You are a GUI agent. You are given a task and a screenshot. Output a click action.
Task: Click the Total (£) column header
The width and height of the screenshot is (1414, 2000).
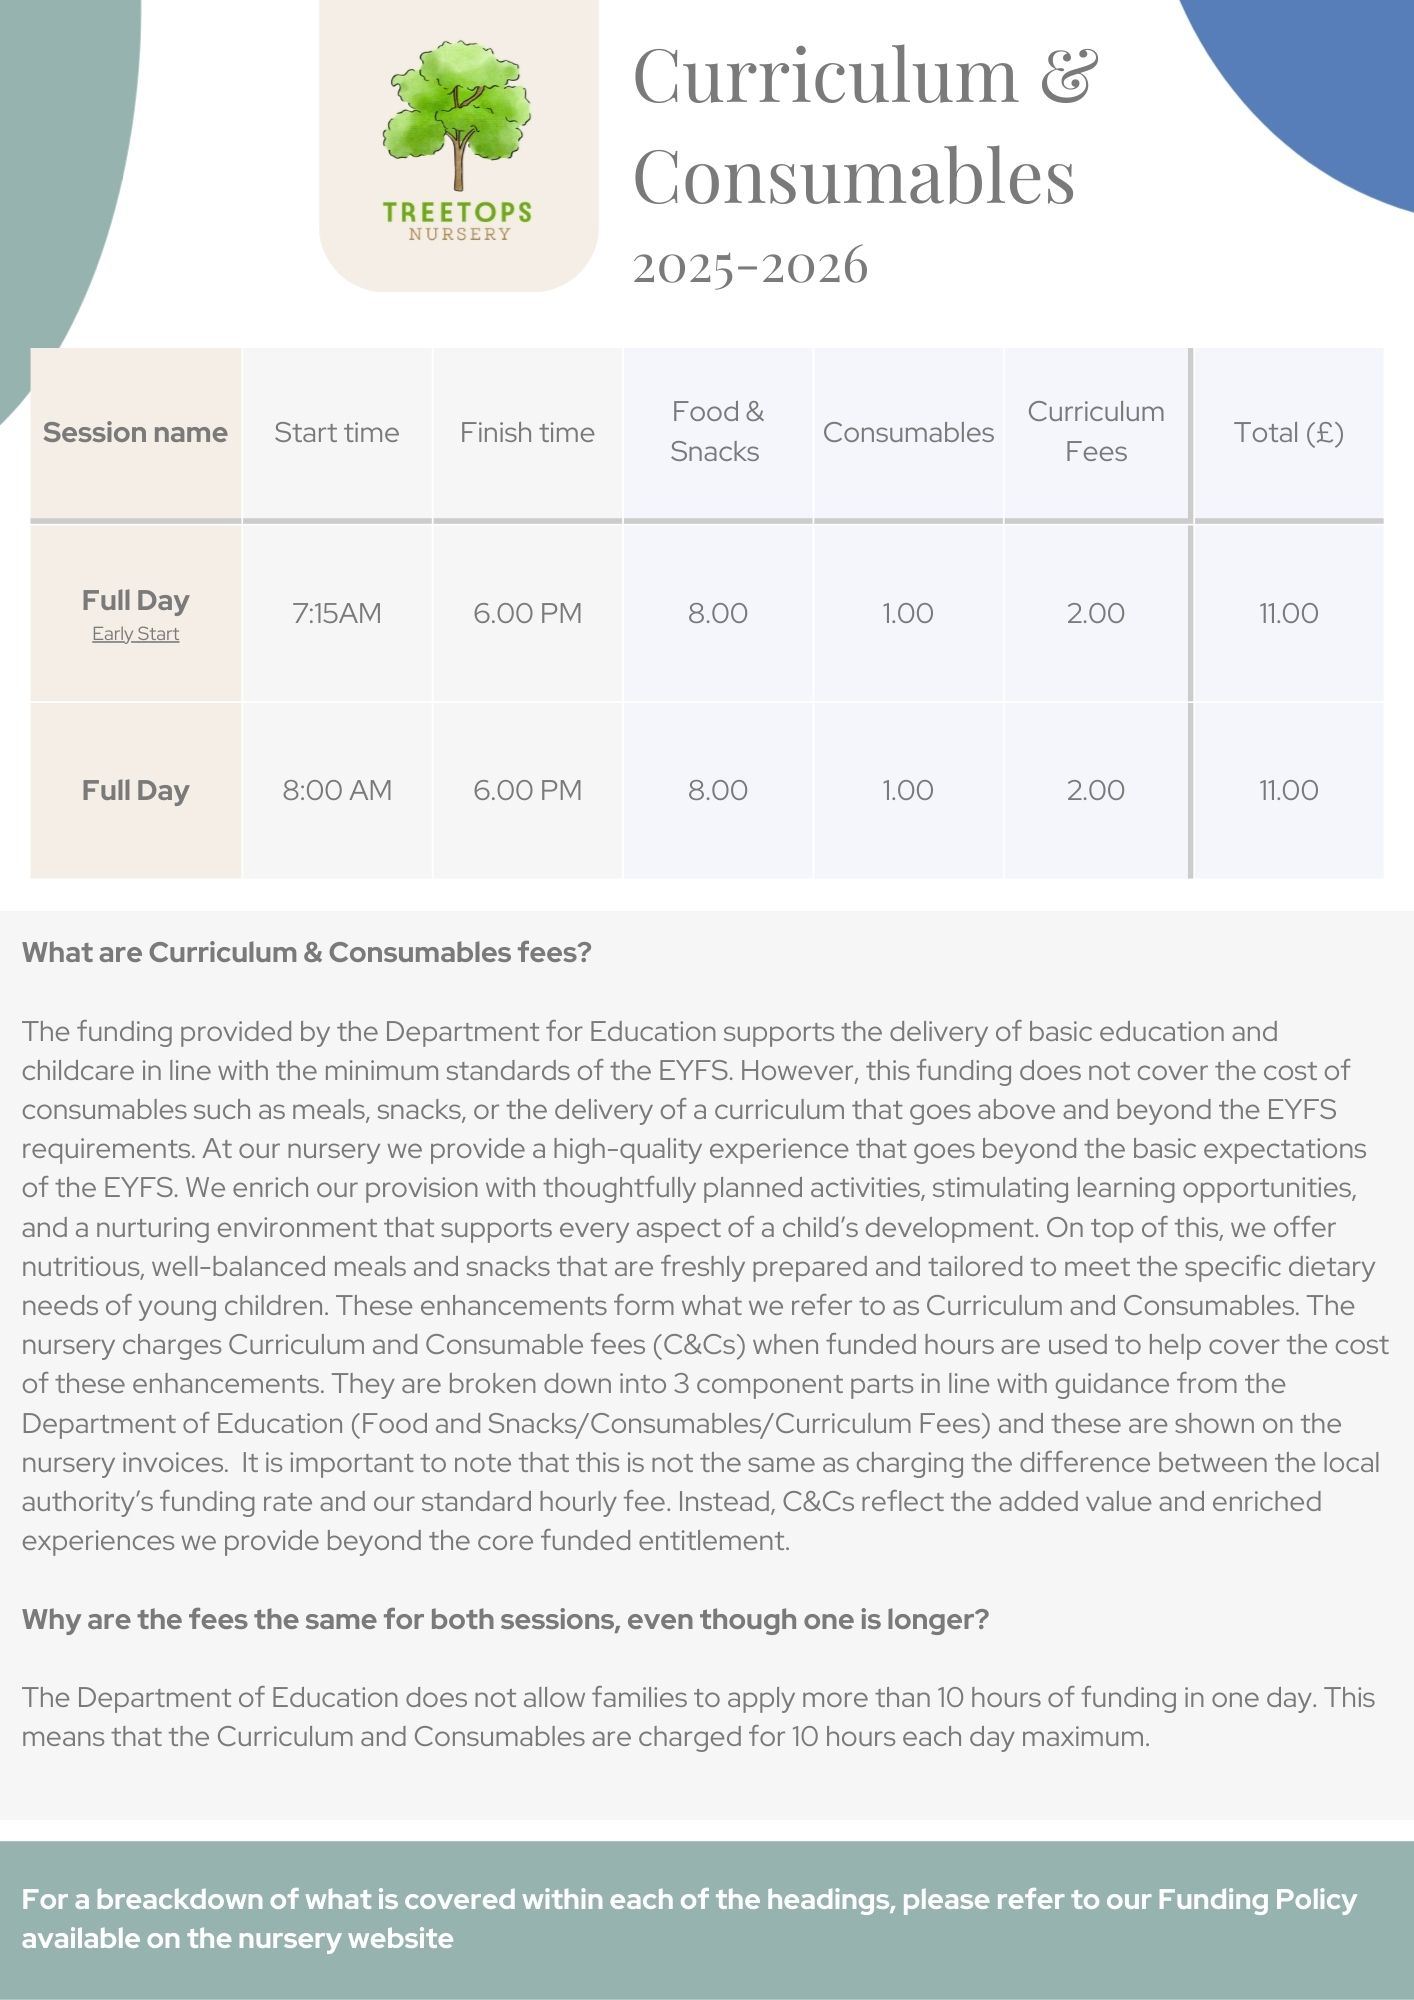point(1288,432)
